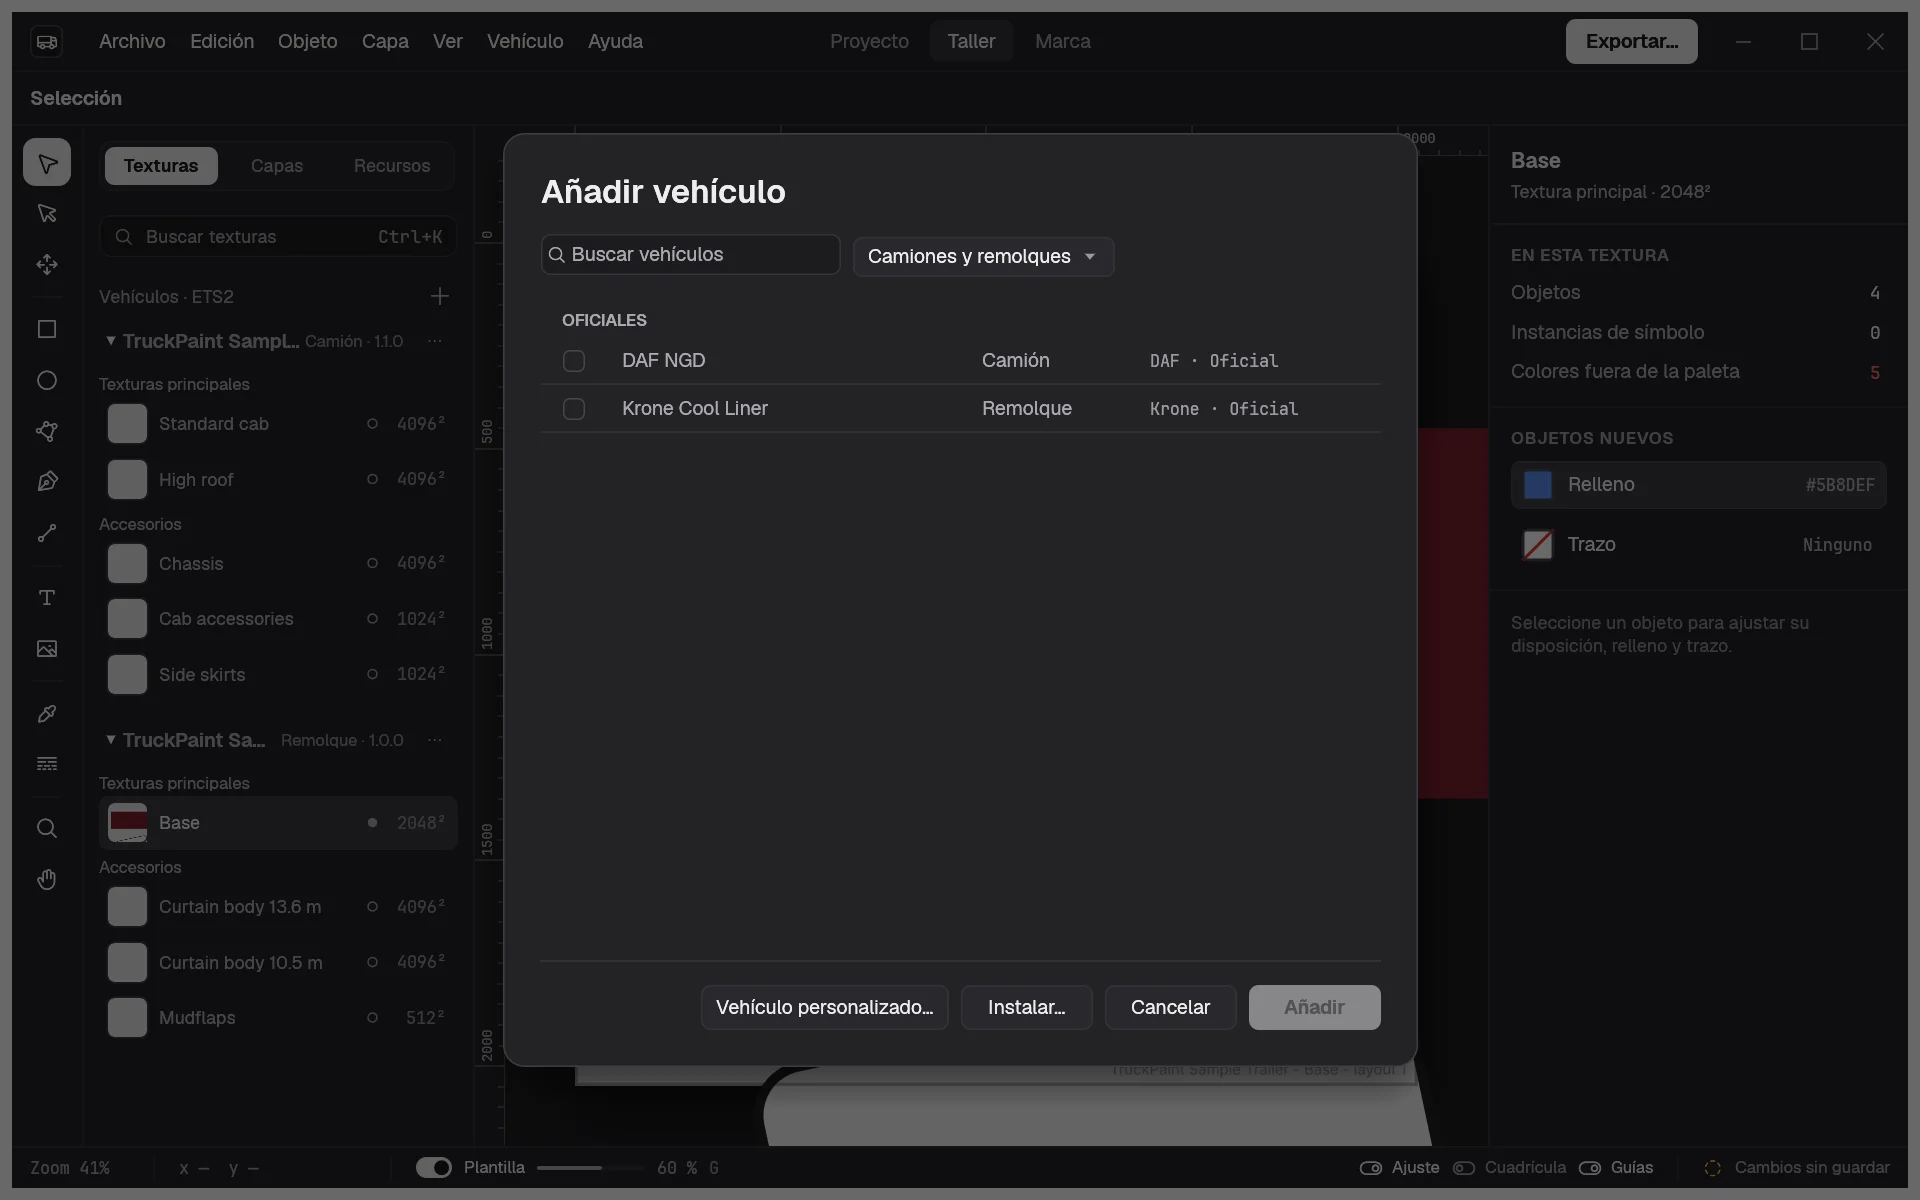Add a vehicle with the plus icon
Screen dimensions: 1920x1200
(x=440, y=296)
